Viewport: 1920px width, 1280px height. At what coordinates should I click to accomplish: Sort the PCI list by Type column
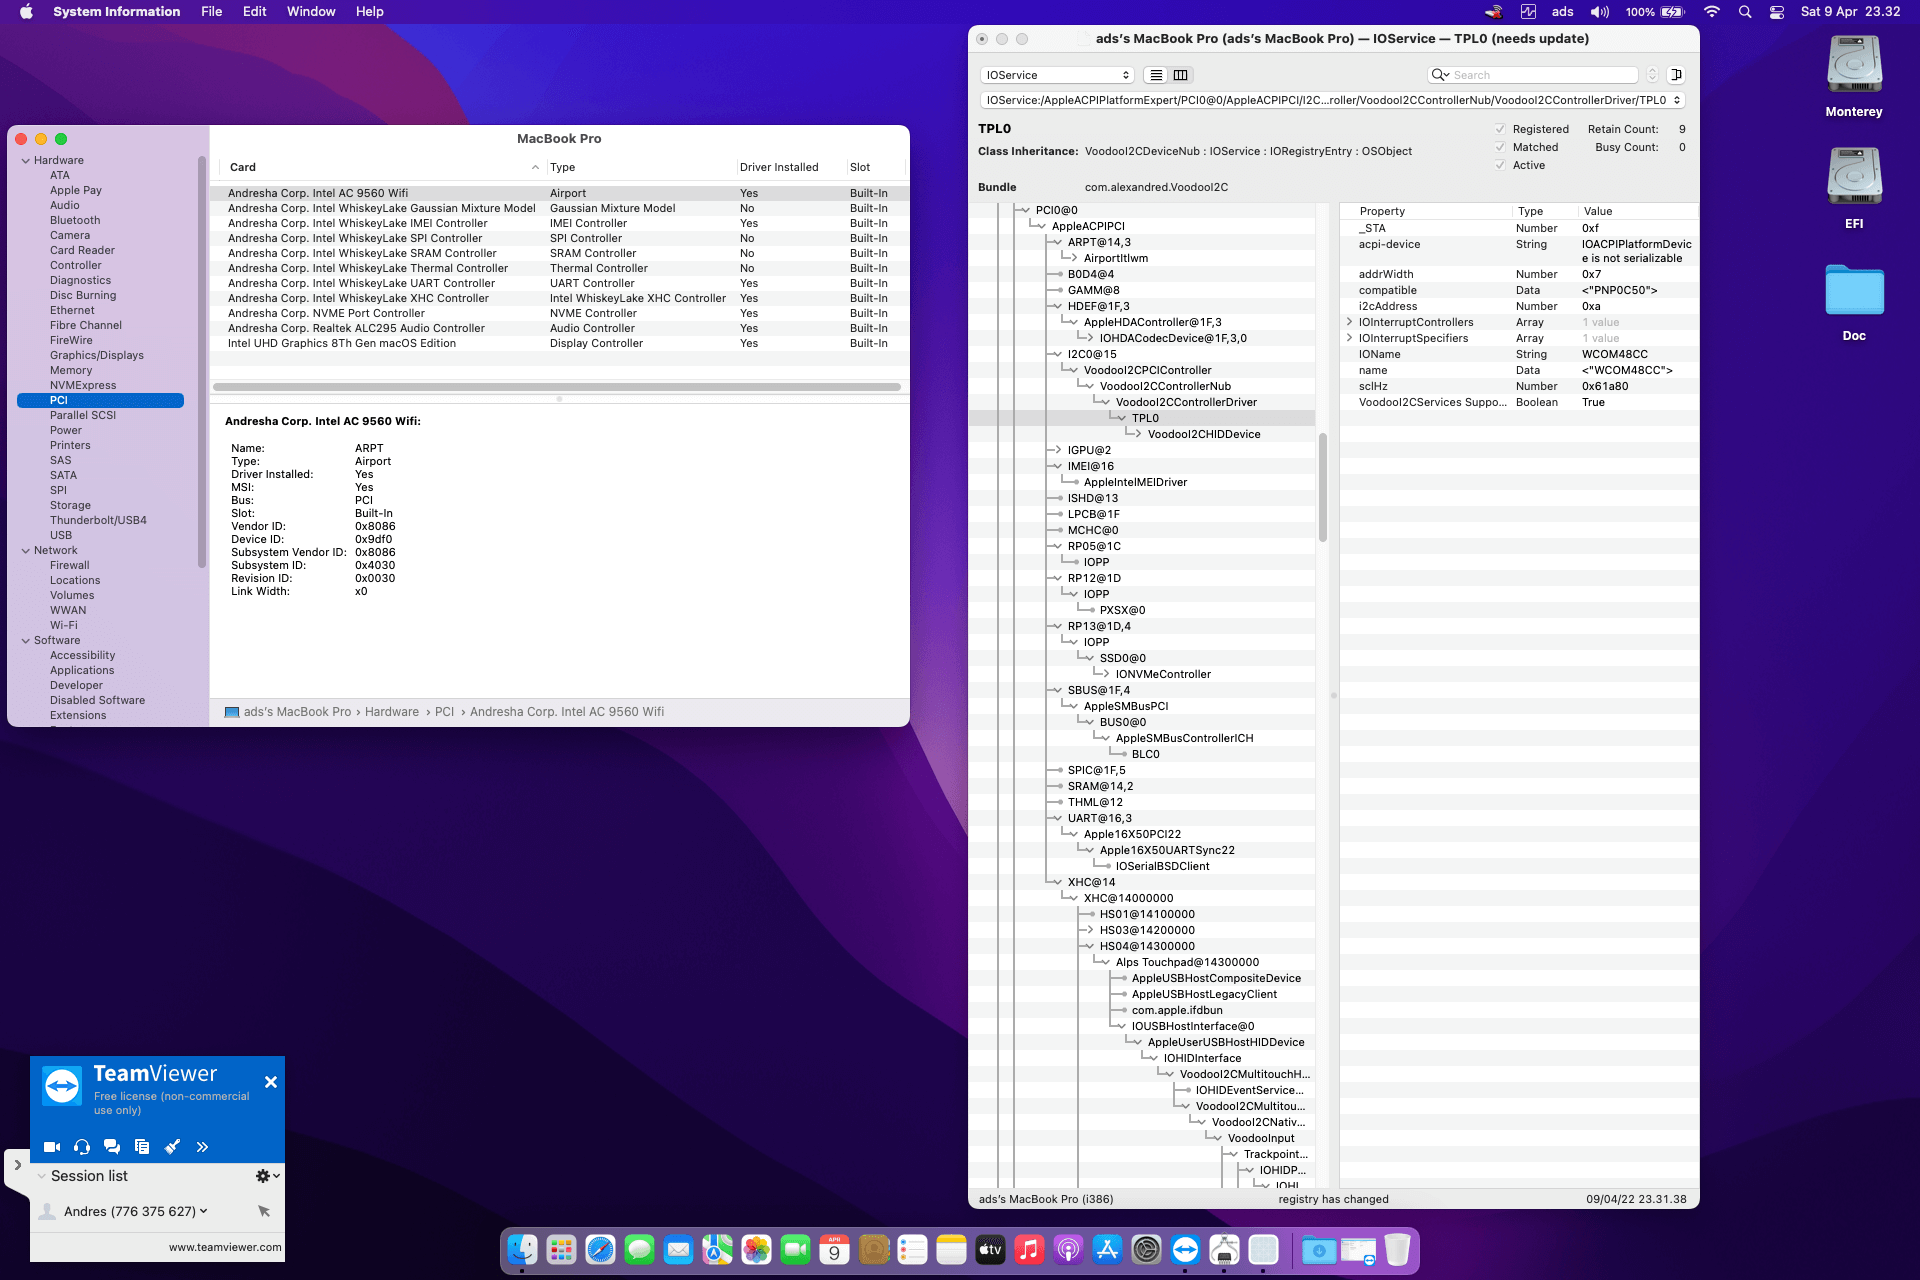pos(641,167)
